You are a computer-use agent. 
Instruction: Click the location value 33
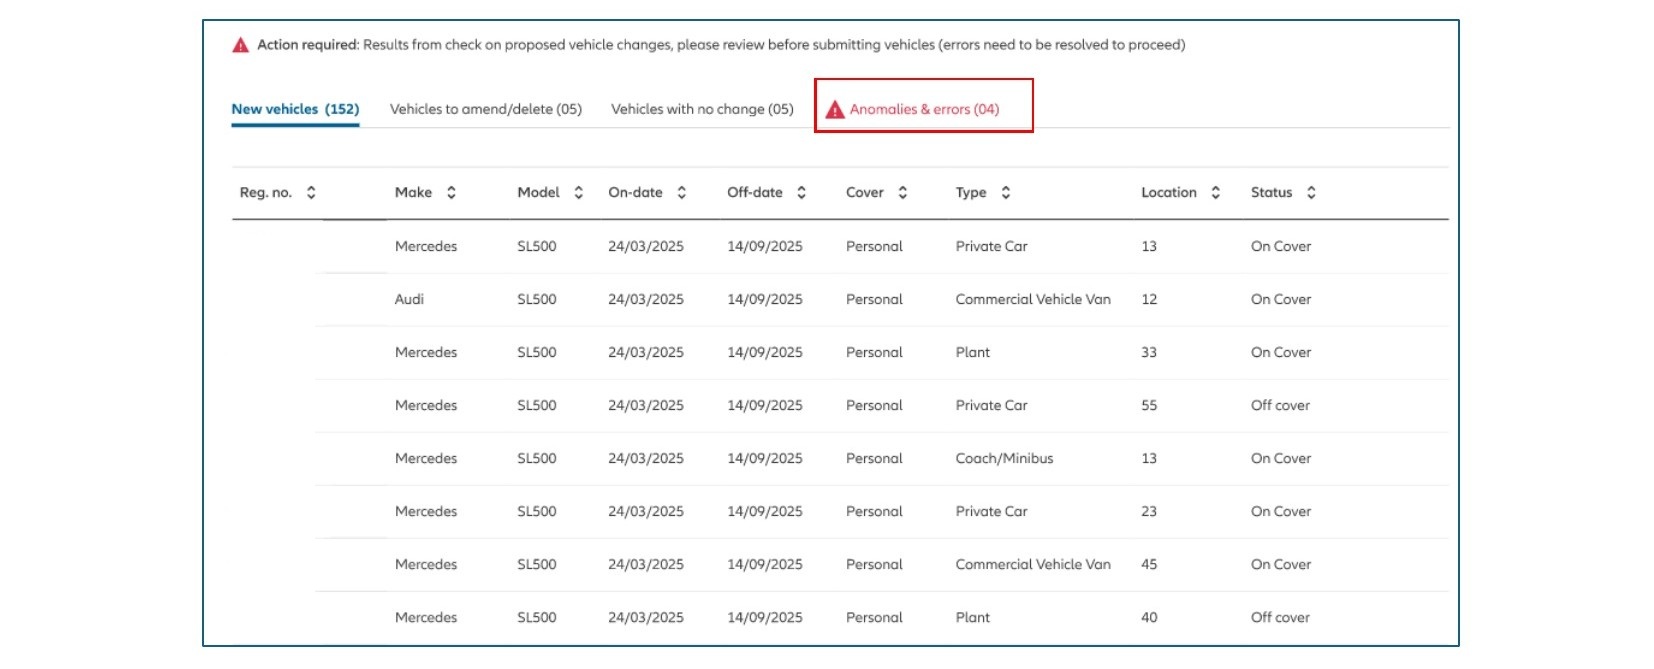click(1149, 352)
